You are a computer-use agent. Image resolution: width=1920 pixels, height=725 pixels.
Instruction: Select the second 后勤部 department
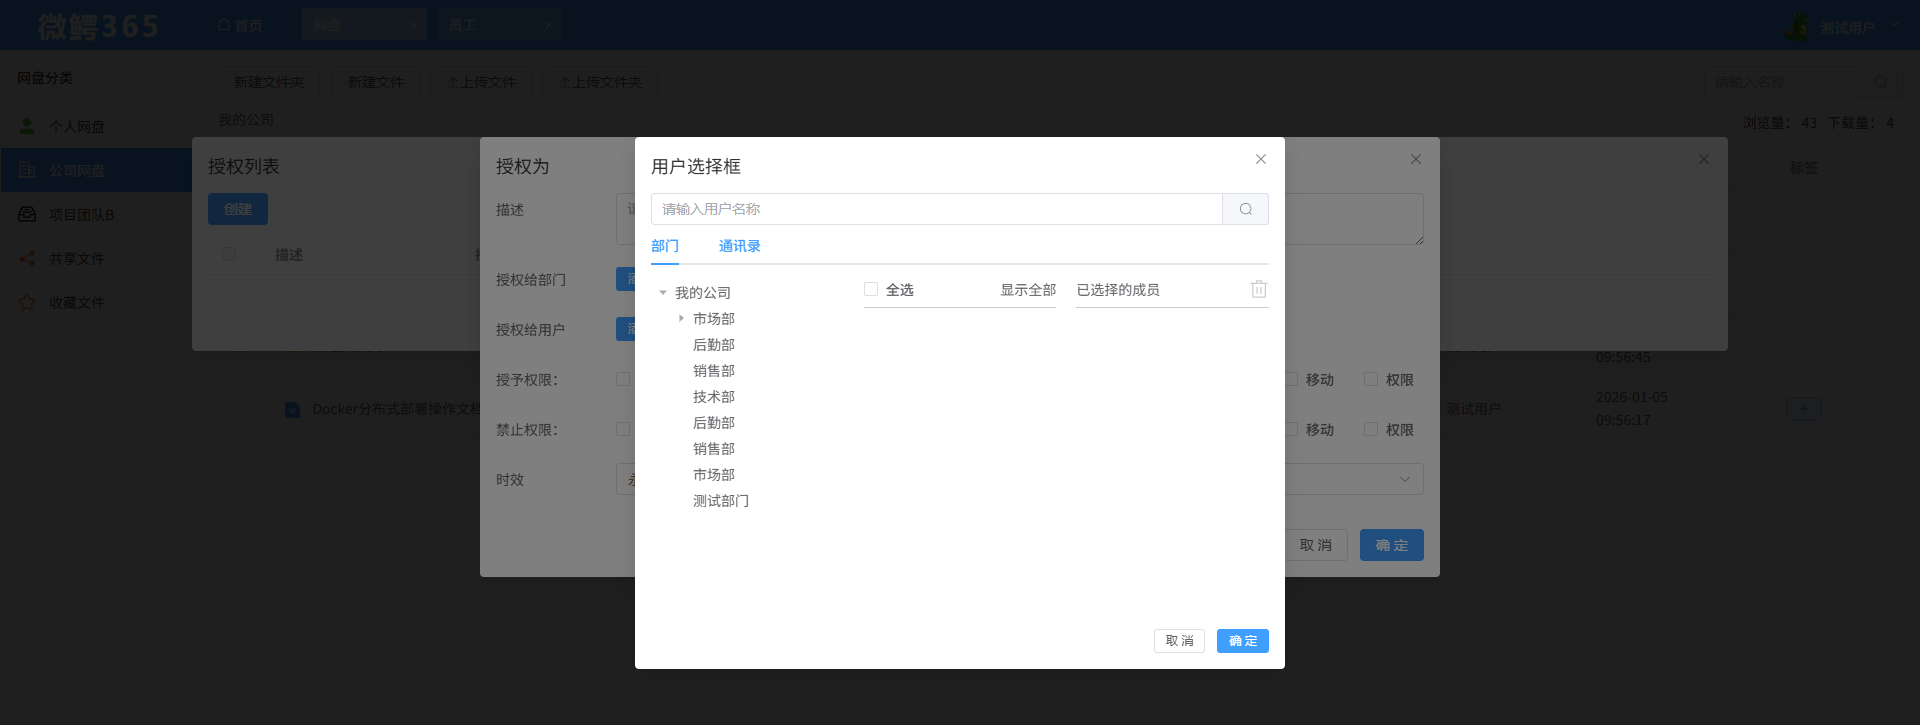pyautogui.click(x=714, y=423)
